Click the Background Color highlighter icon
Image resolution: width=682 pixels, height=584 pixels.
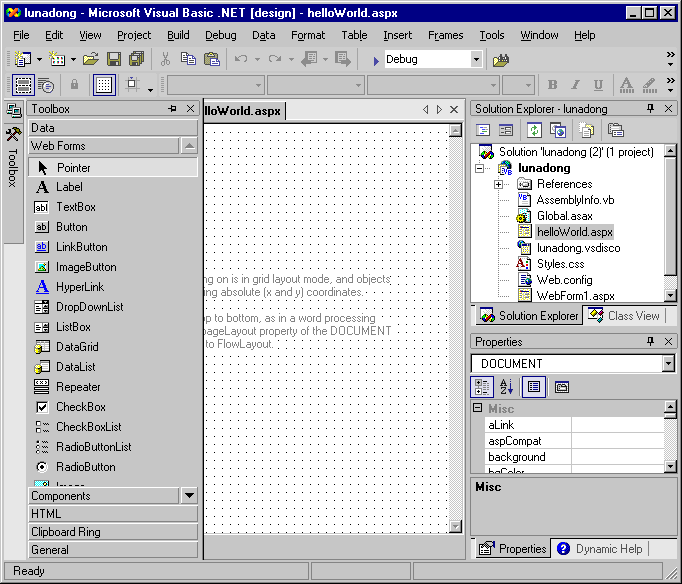click(650, 85)
